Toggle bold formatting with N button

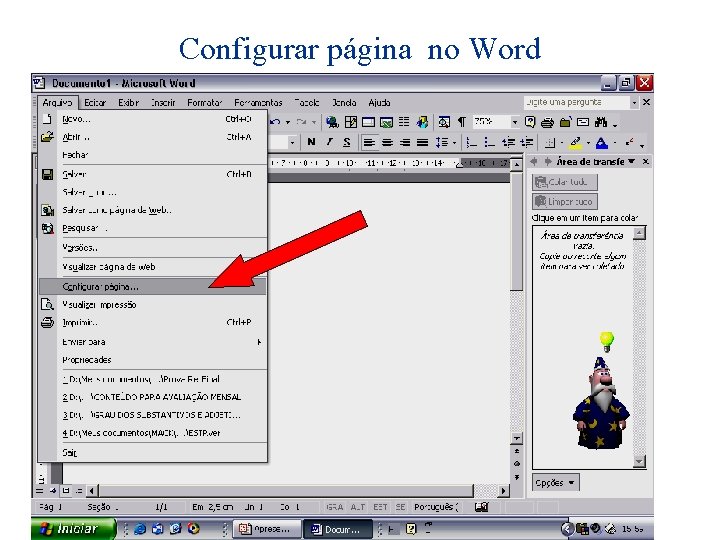click(x=311, y=142)
